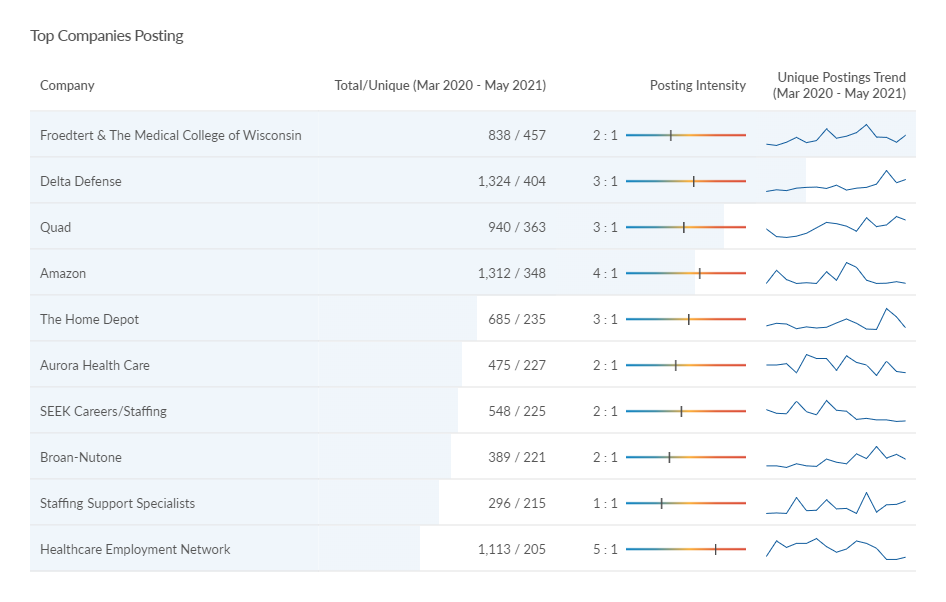Image resolution: width=946 pixels, height=602 pixels.
Task: Click the 296 / 215 postings value
Action: click(517, 503)
